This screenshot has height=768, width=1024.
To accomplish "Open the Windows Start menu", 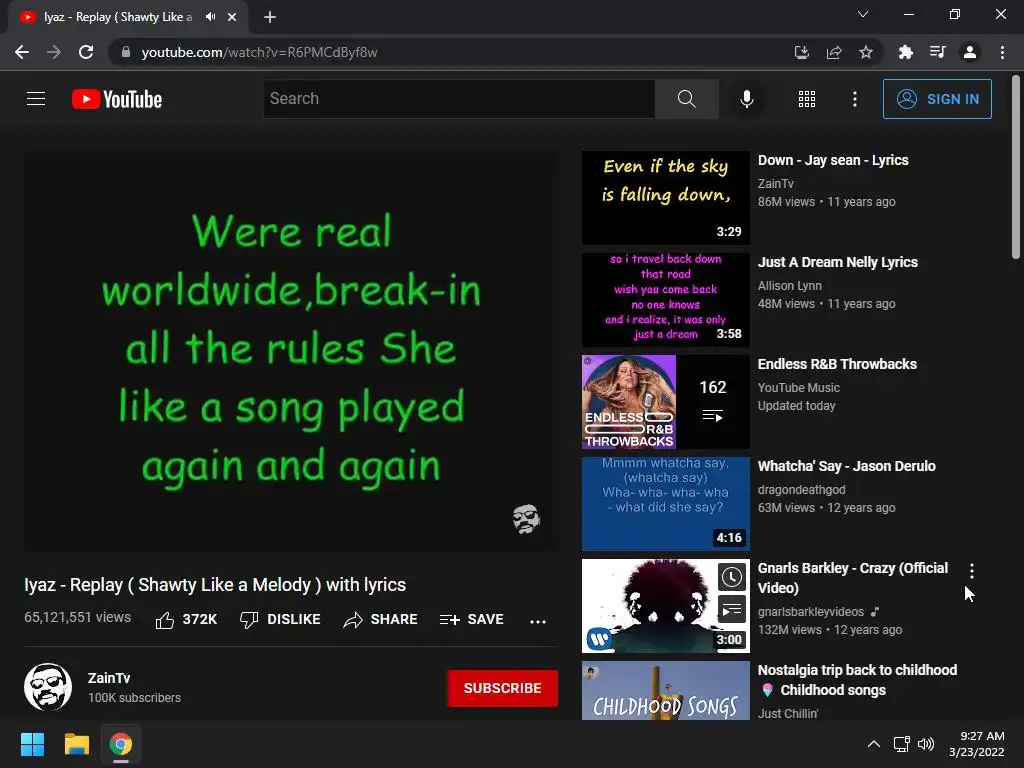I will pyautogui.click(x=32, y=744).
